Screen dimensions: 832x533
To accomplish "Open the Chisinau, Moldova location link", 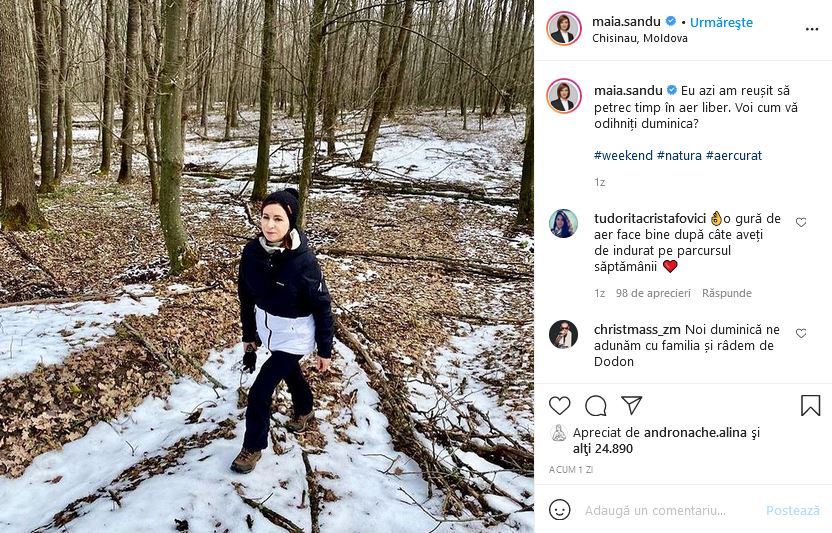I will coord(640,38).
